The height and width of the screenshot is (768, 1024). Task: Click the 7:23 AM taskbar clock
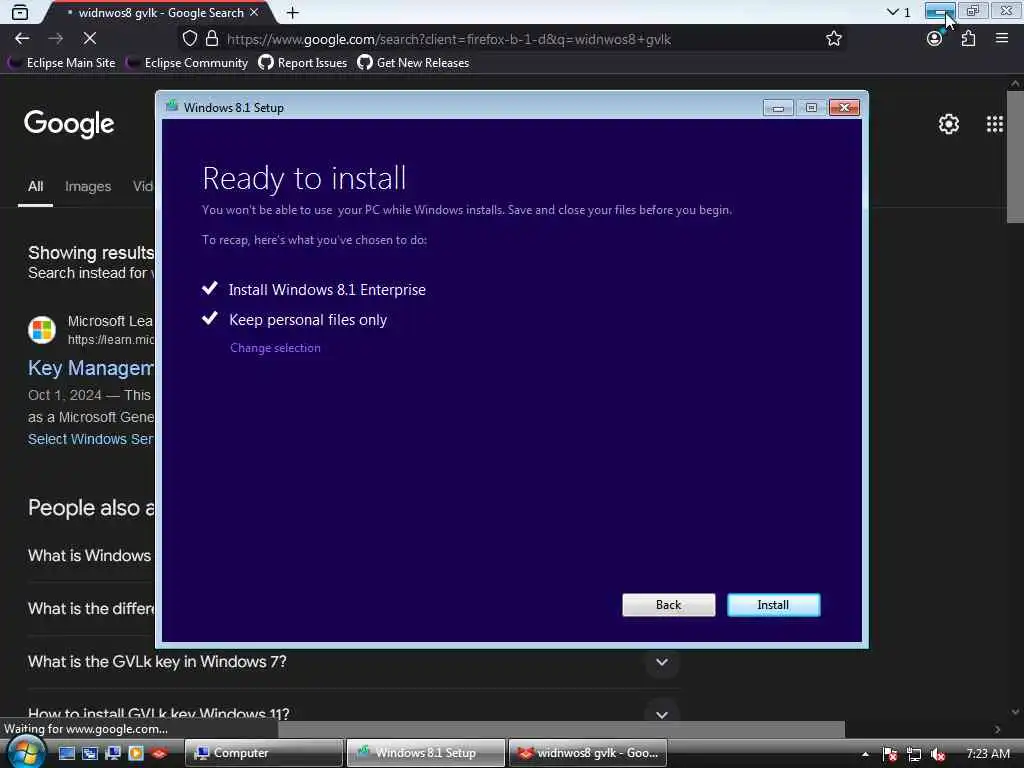[x=987, y=754]
